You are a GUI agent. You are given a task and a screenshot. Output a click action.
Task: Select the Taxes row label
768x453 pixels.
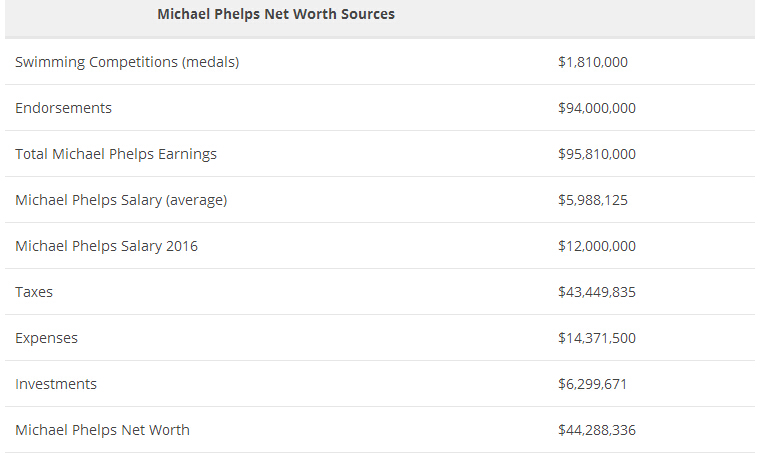[34, 292]
